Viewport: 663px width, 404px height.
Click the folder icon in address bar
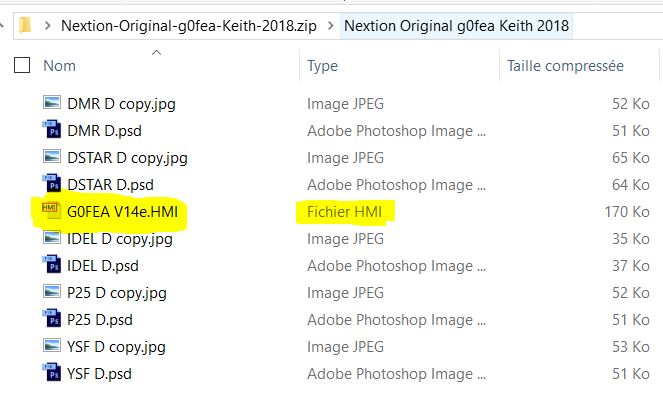pos(25,25)
